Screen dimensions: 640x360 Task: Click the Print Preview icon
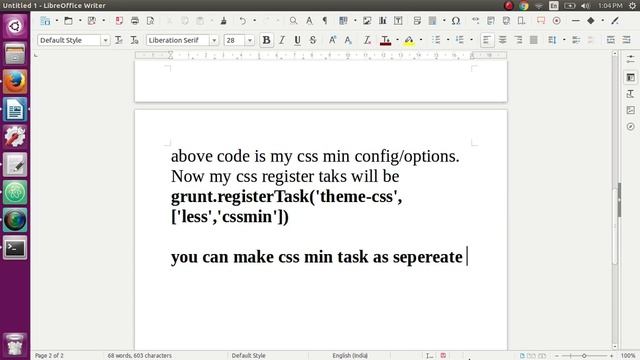pos(150,21)
